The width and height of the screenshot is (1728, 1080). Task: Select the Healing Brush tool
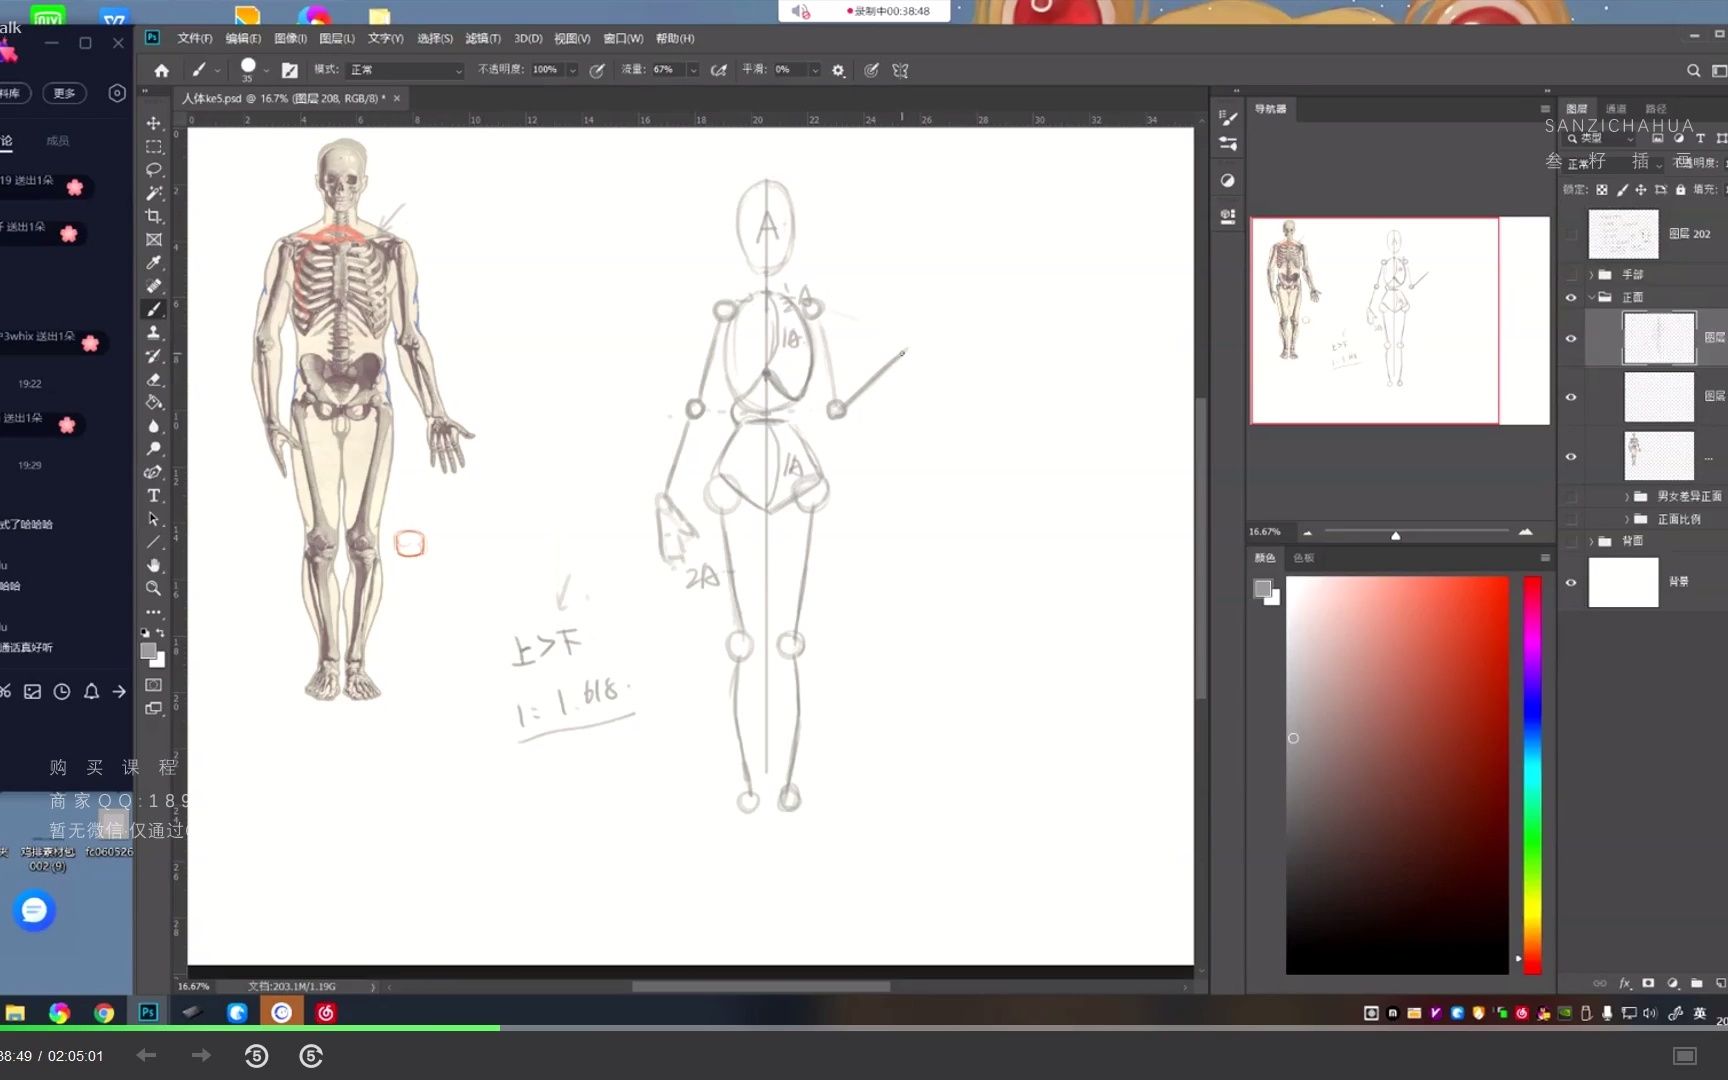[x=153, y=286]
